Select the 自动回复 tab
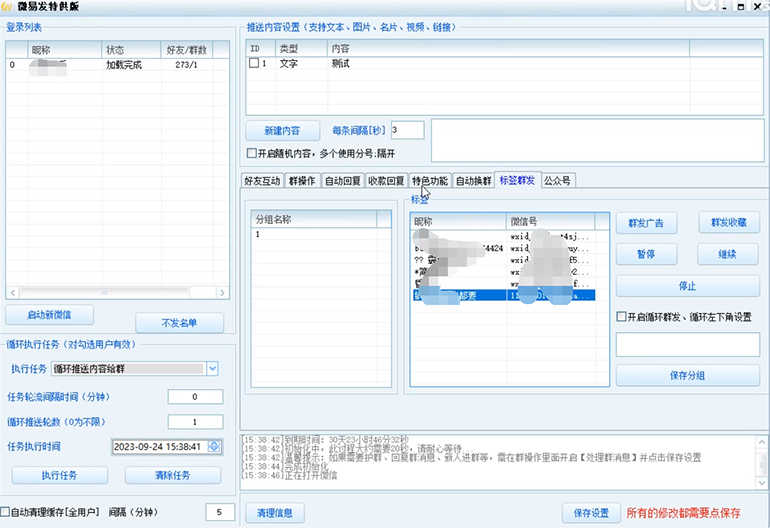Screen dimensions: 770x528 [342, 181]
